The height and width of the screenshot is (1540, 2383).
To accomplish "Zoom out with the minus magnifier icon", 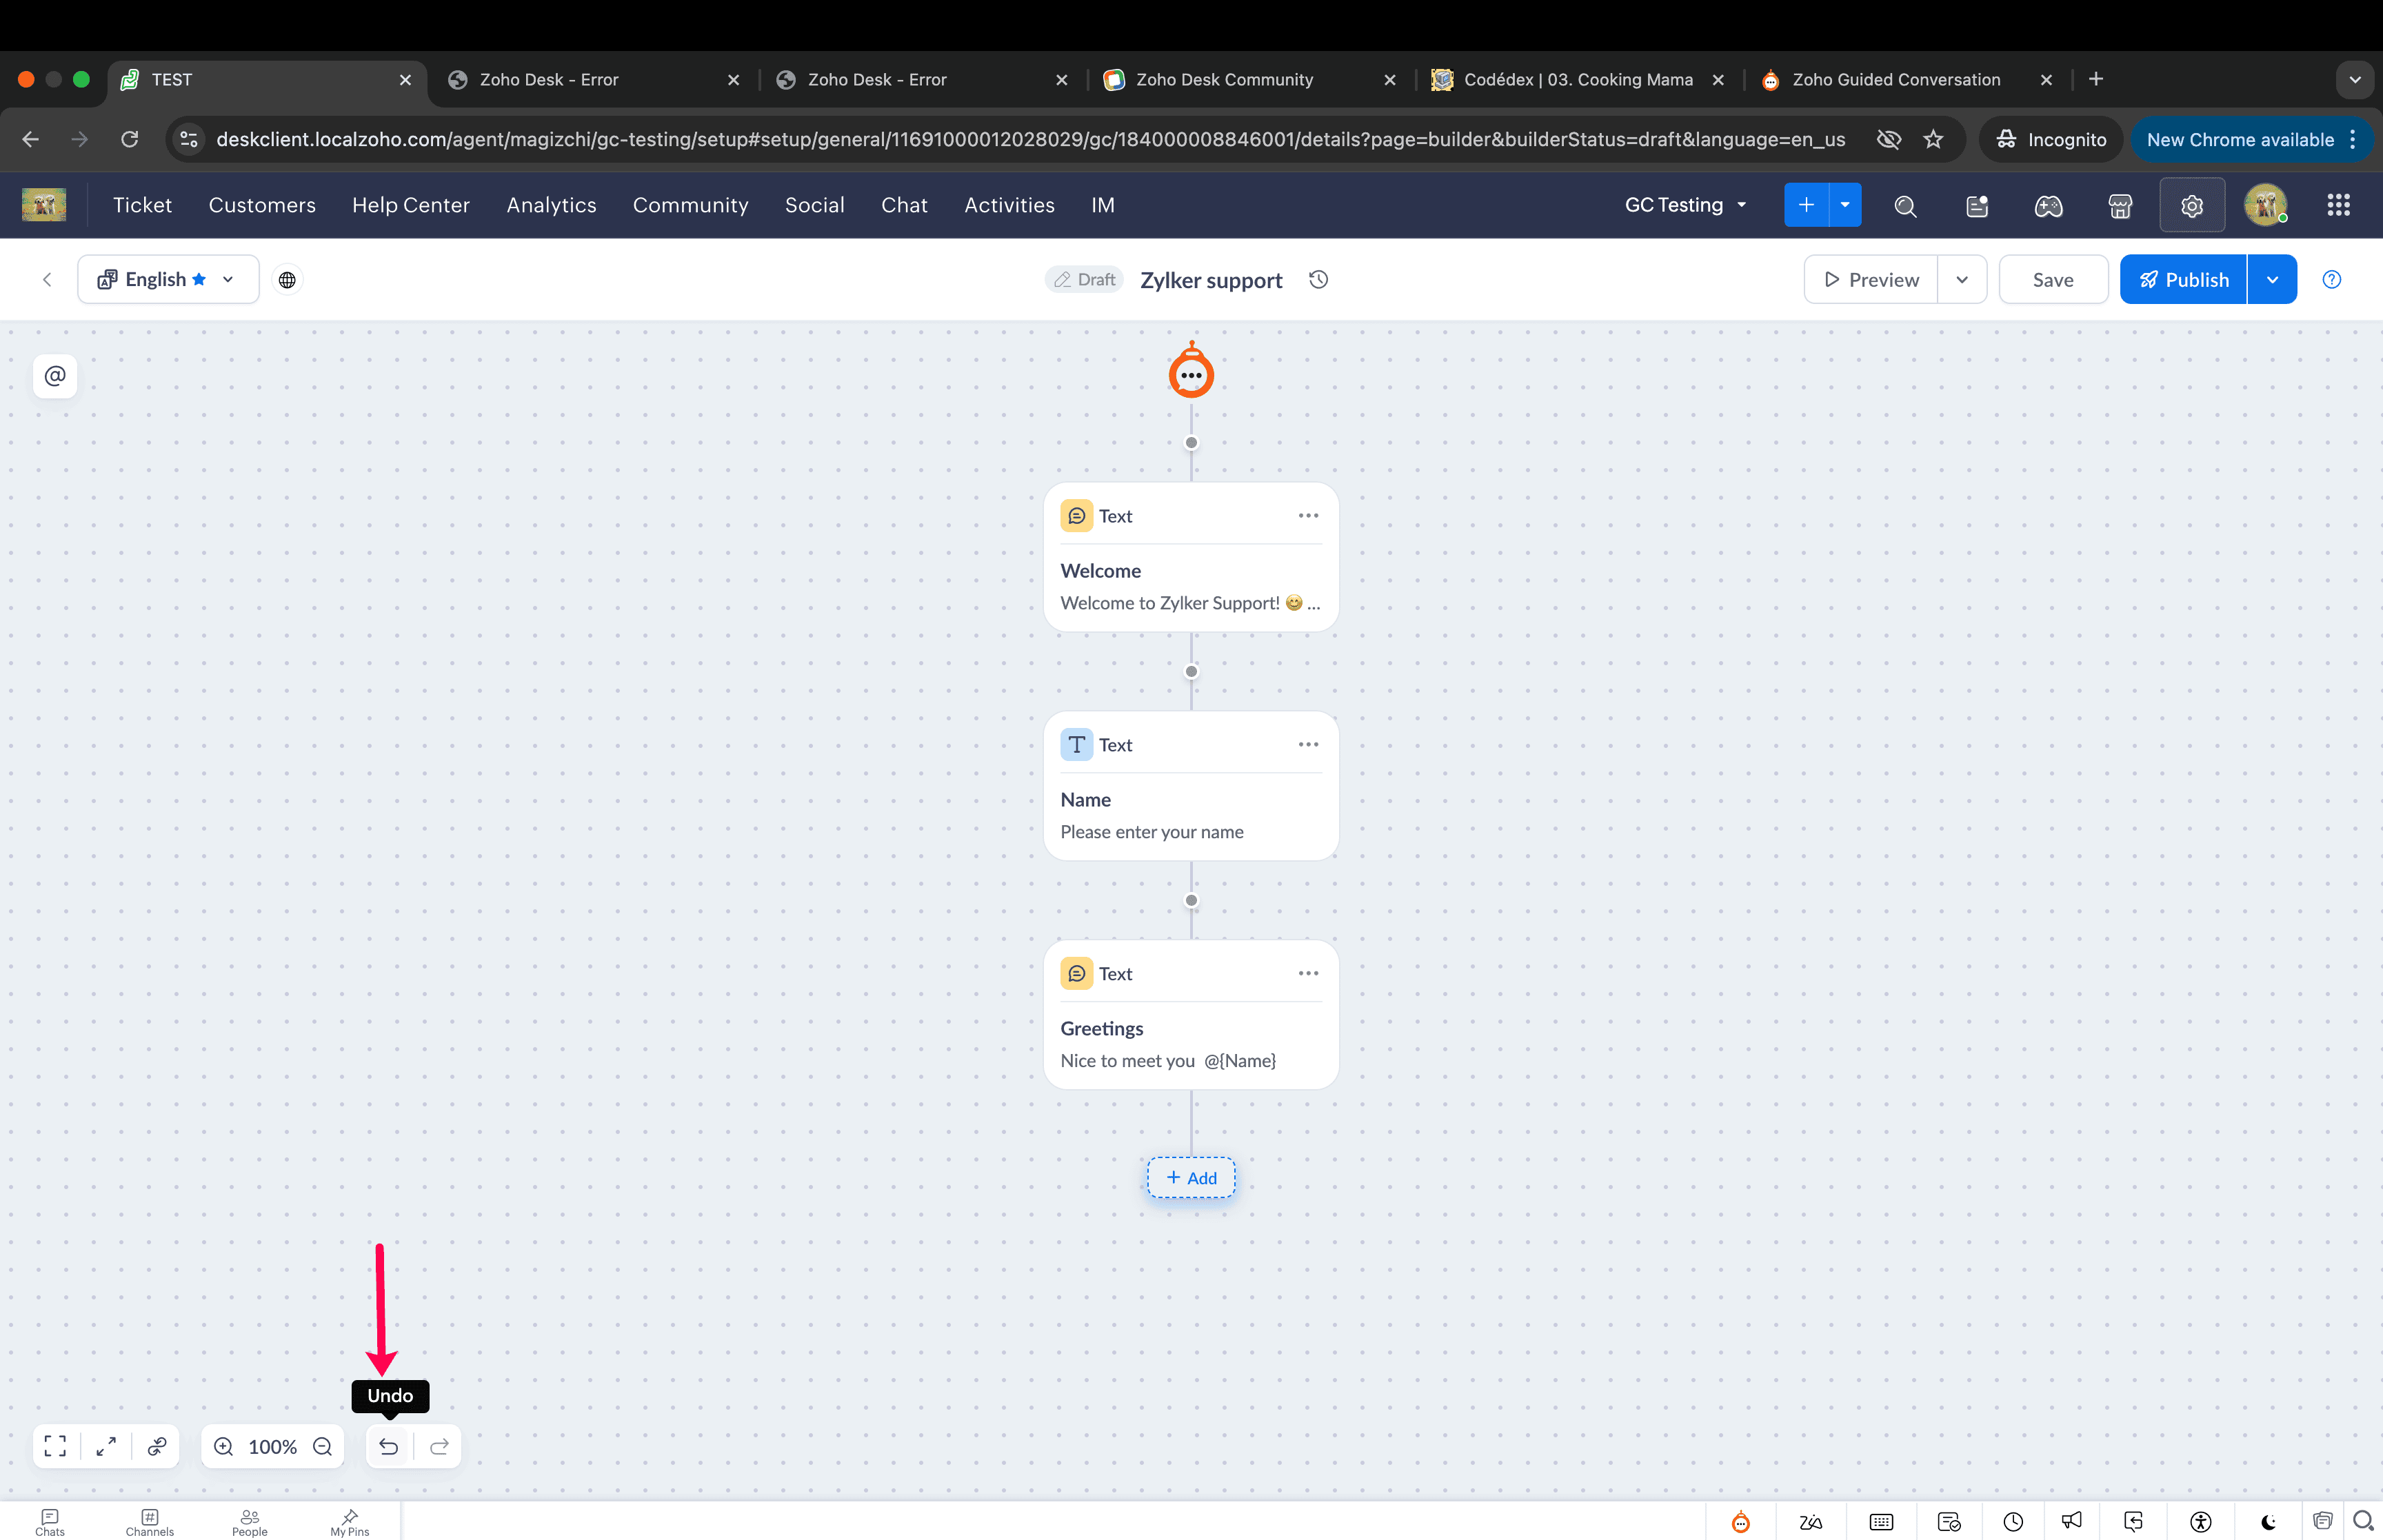I will point(322,1446).
